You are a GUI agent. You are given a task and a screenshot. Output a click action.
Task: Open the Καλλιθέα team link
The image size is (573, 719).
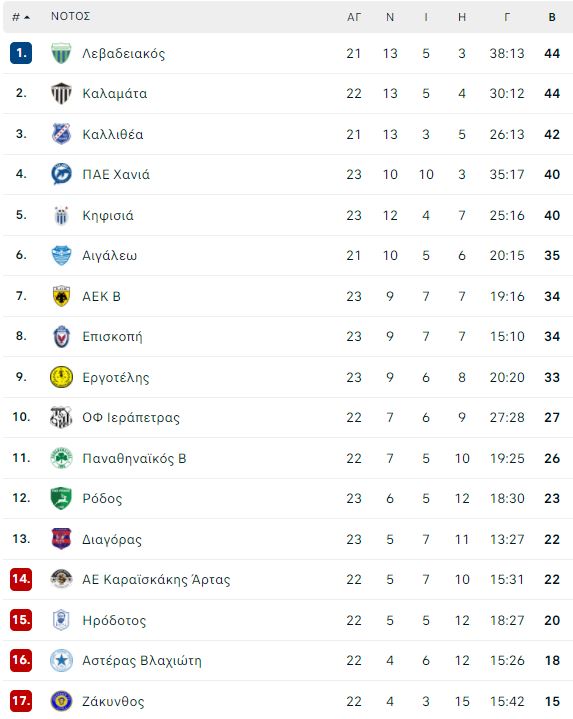coord(113,134)
